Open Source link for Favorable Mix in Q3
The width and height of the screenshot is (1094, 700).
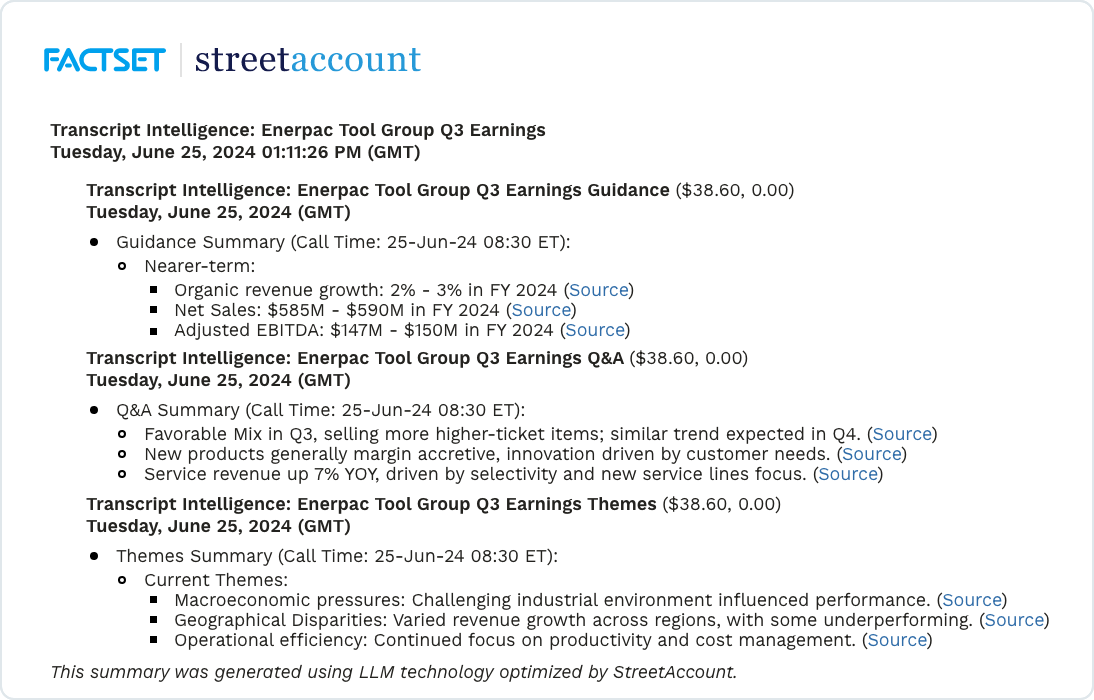(x=902, y=434)
